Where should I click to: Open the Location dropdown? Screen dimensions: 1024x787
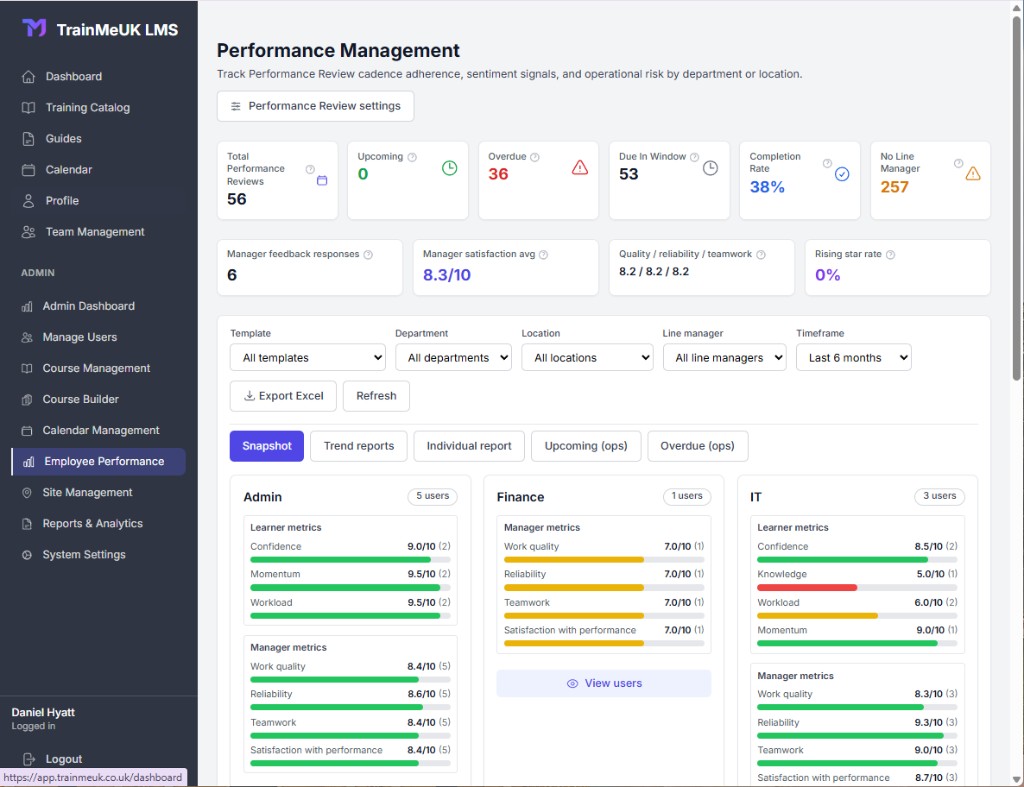tap(587, 357)
